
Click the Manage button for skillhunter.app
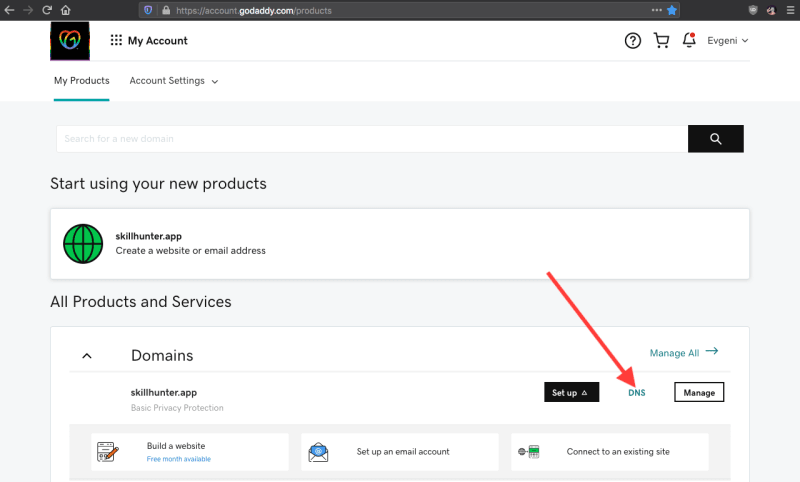[x=699, y=392]
